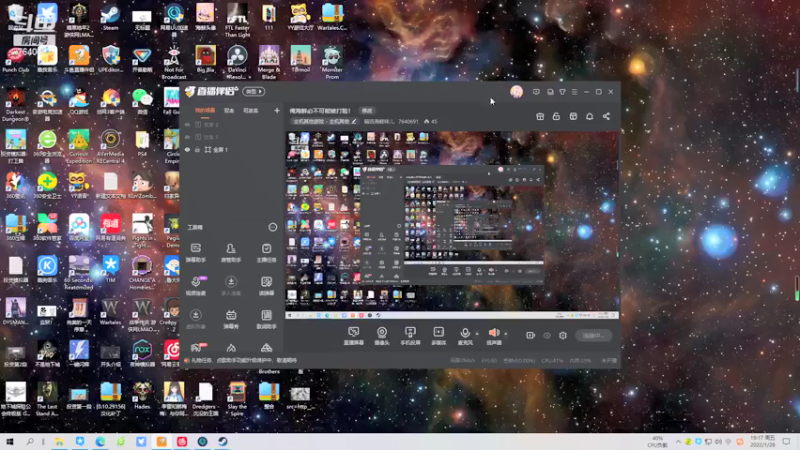Screen dimensions: 800x450
Task: Edit the live category with pencil icon
Action: (x=354, y=121)
